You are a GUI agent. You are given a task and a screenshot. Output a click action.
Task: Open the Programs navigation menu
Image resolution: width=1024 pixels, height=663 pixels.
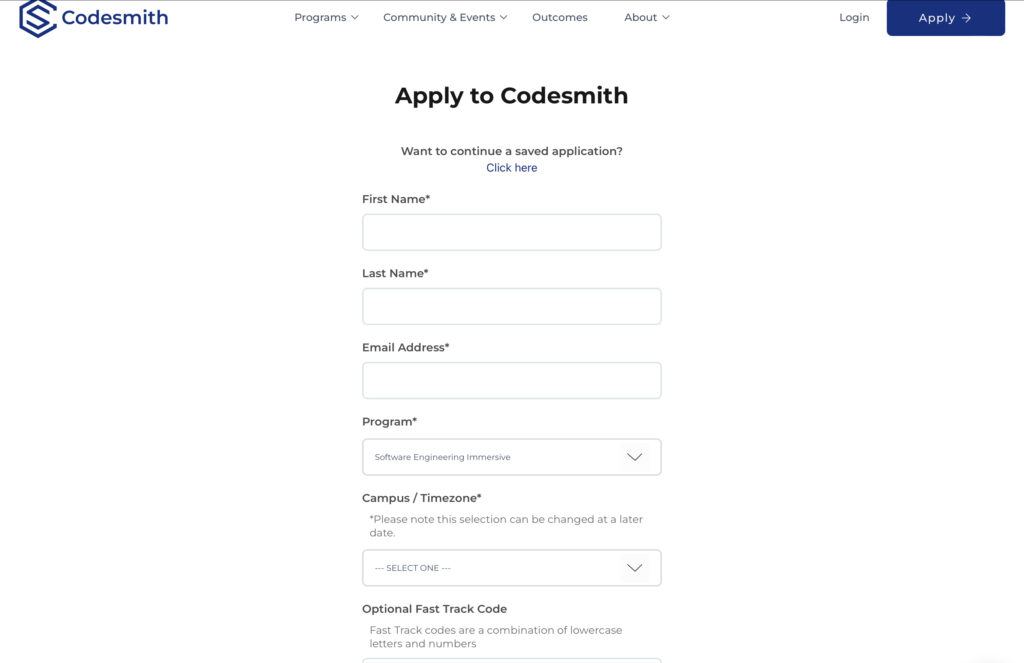coord(320,18)
